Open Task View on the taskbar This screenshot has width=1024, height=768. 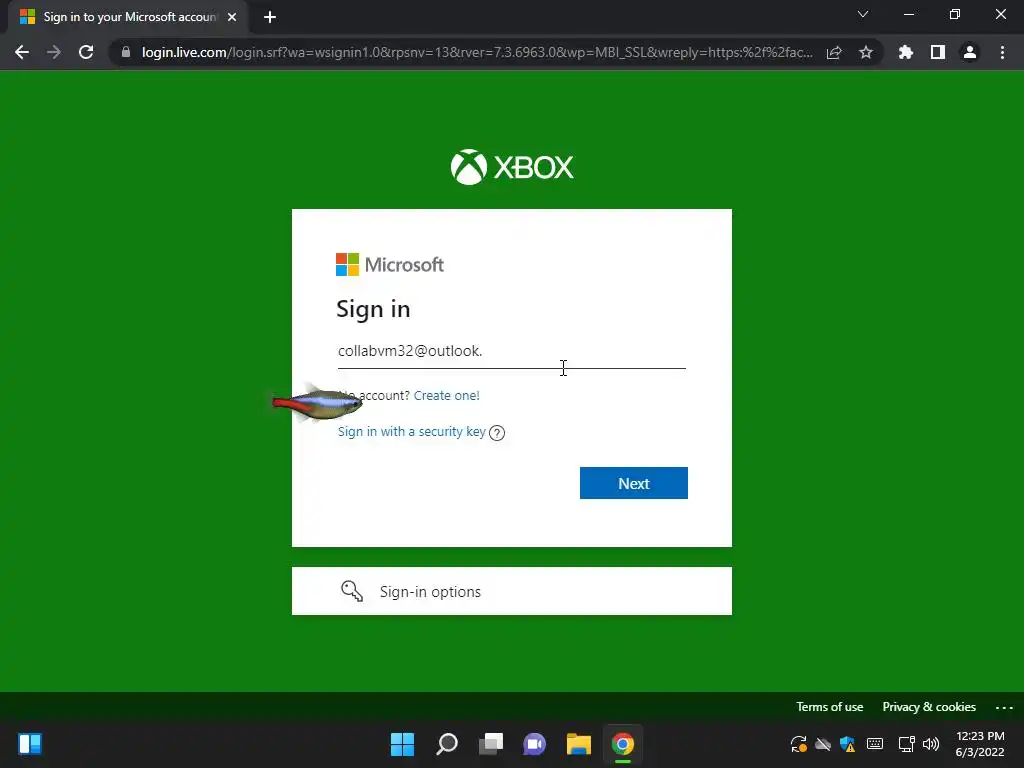point(491,744)
